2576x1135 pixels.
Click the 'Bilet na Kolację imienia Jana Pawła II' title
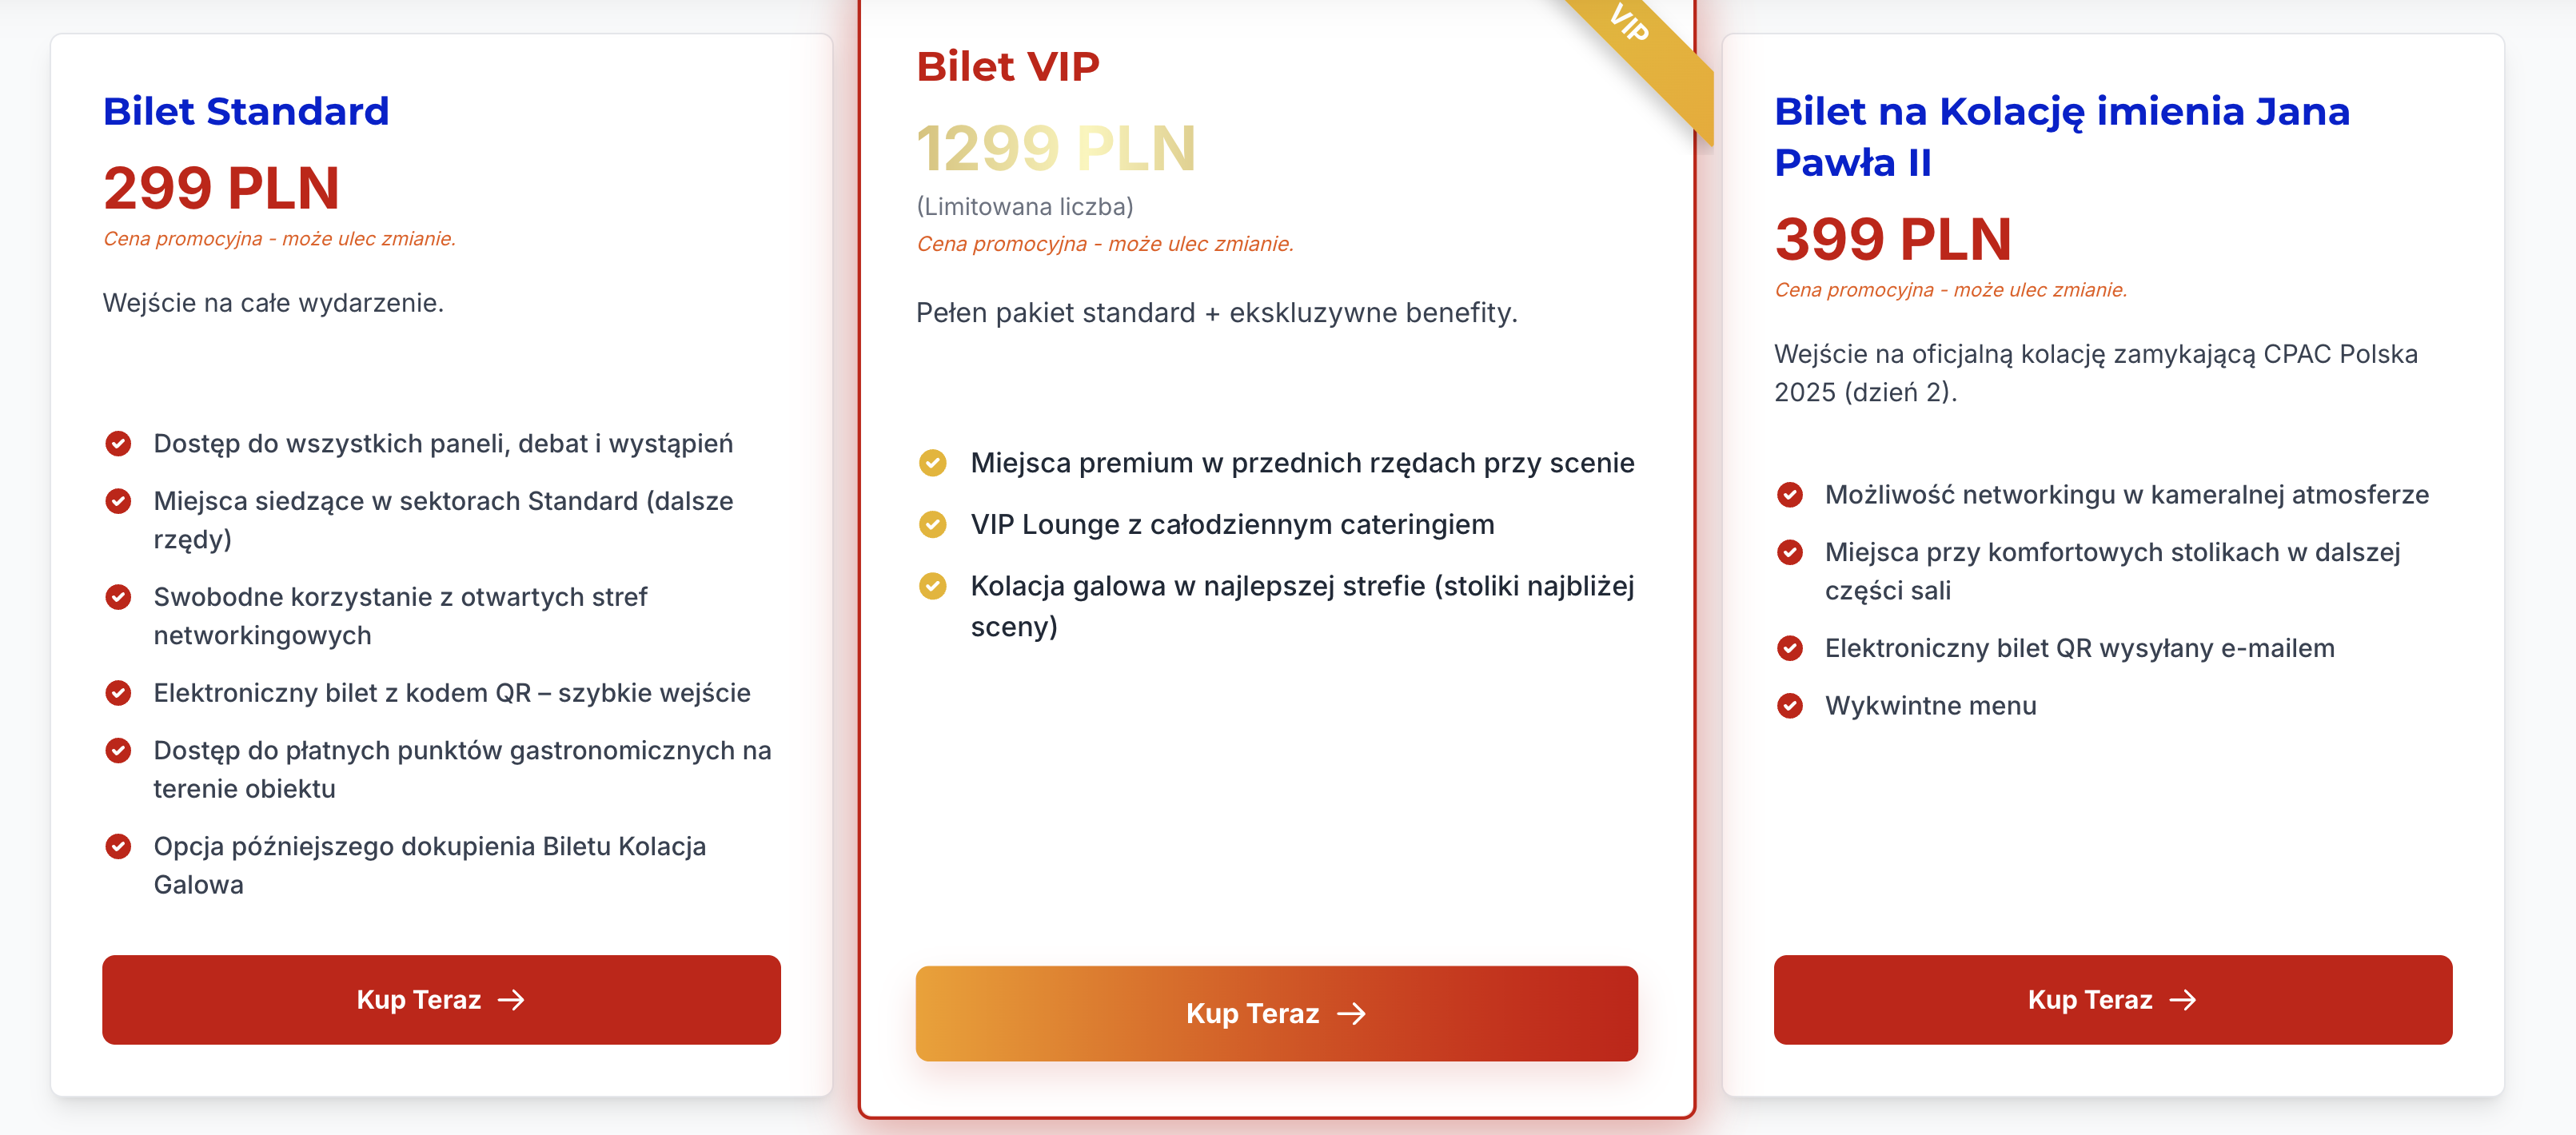tap(2061, 137)
